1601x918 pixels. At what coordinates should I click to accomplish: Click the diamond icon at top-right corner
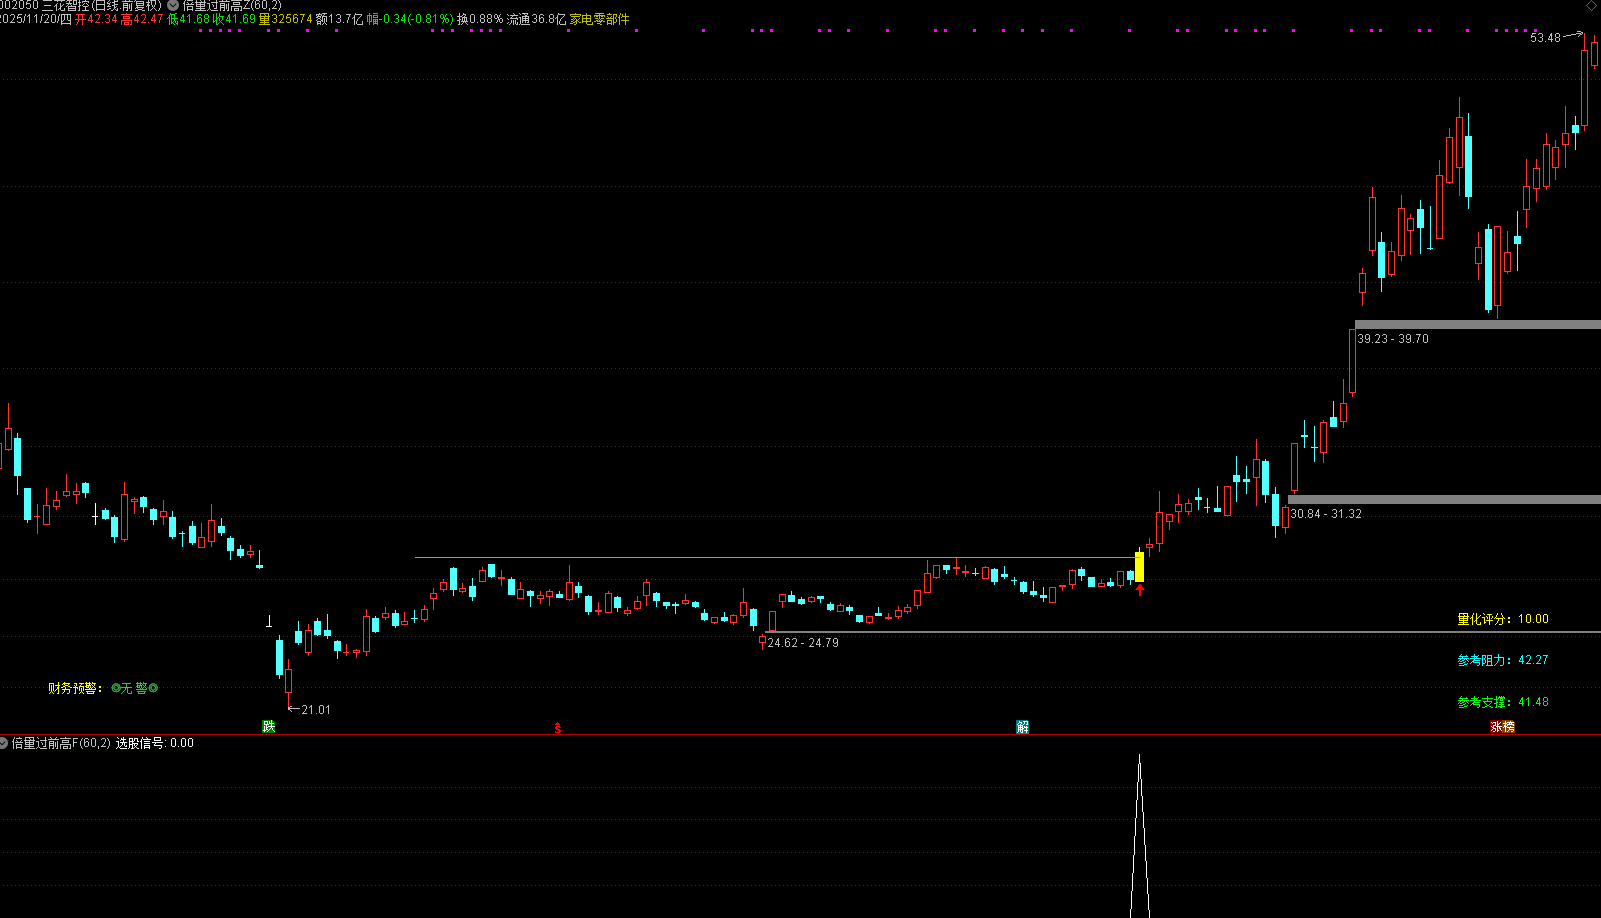[x=1591, y=6]
